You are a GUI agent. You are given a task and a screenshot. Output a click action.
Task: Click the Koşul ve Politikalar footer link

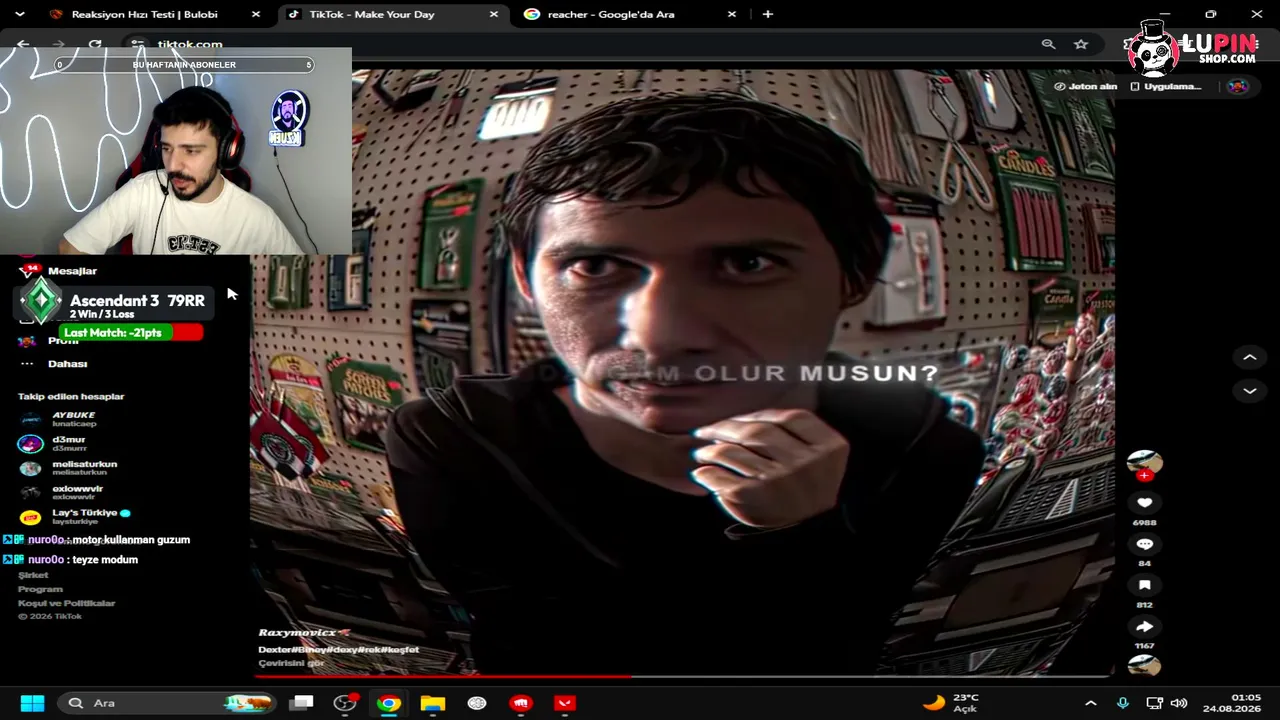(66, 603)
